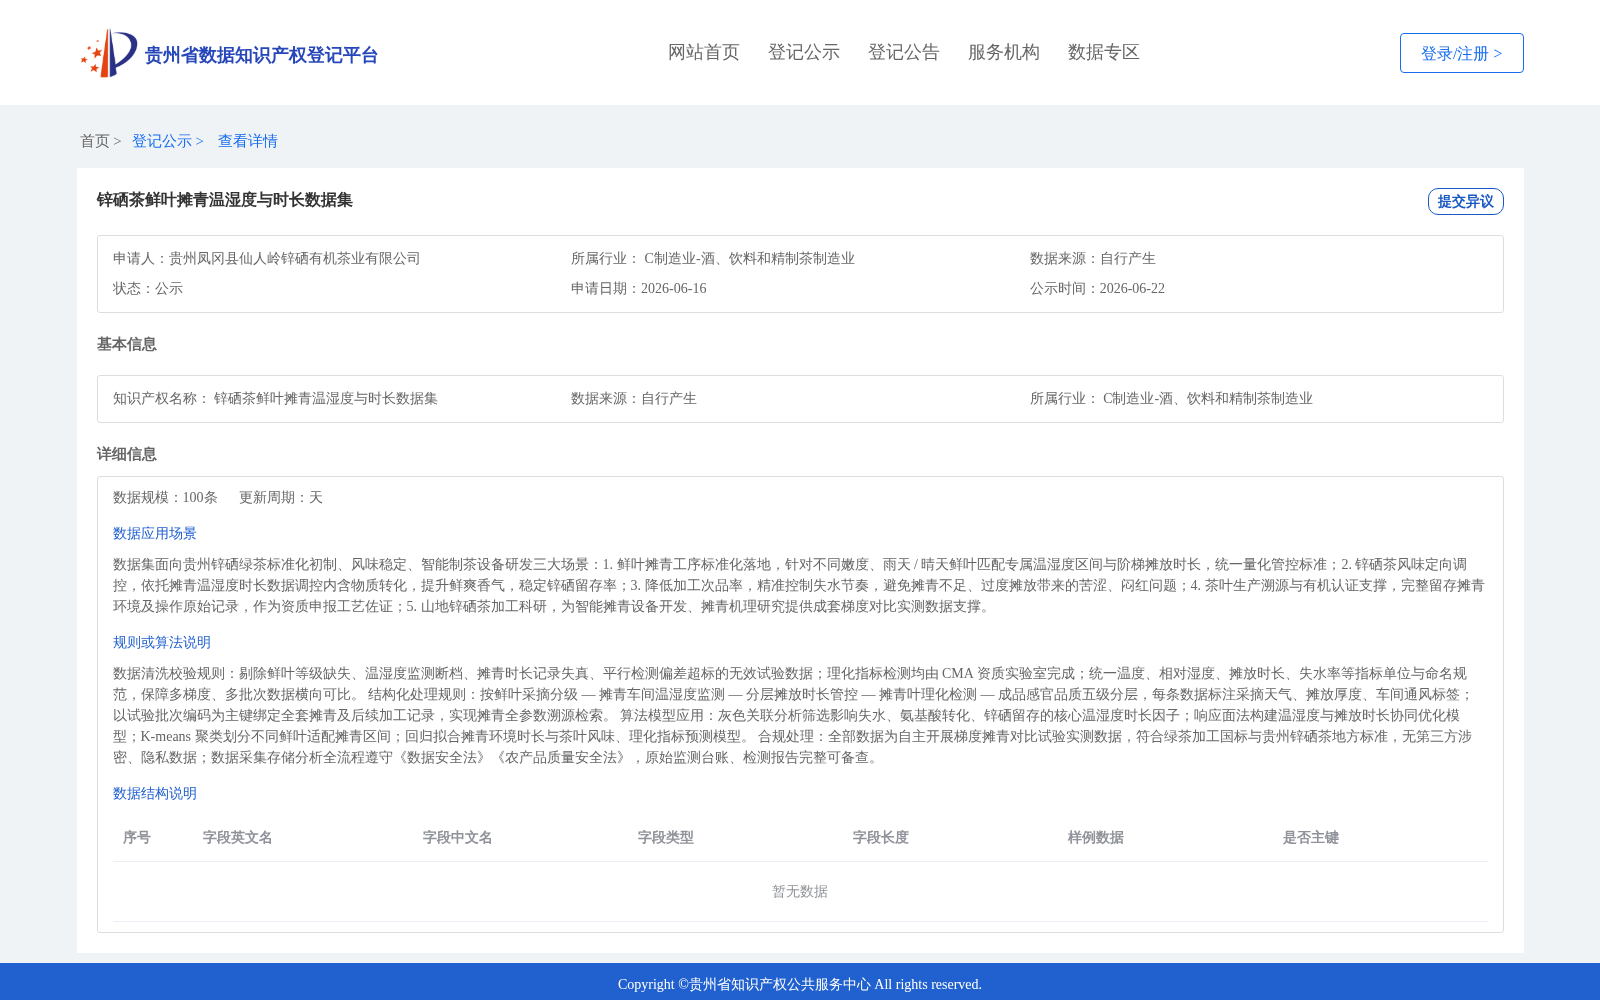Select the applicant text 贵州凤冈县仙人岭锌硒有机茶业有限公司
This screenshot has height=1000, width=1600.
click(295, 258)
